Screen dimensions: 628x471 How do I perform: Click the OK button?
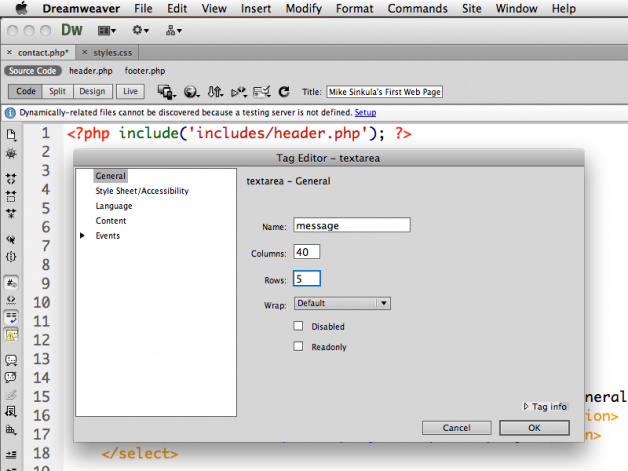(534, 428)
